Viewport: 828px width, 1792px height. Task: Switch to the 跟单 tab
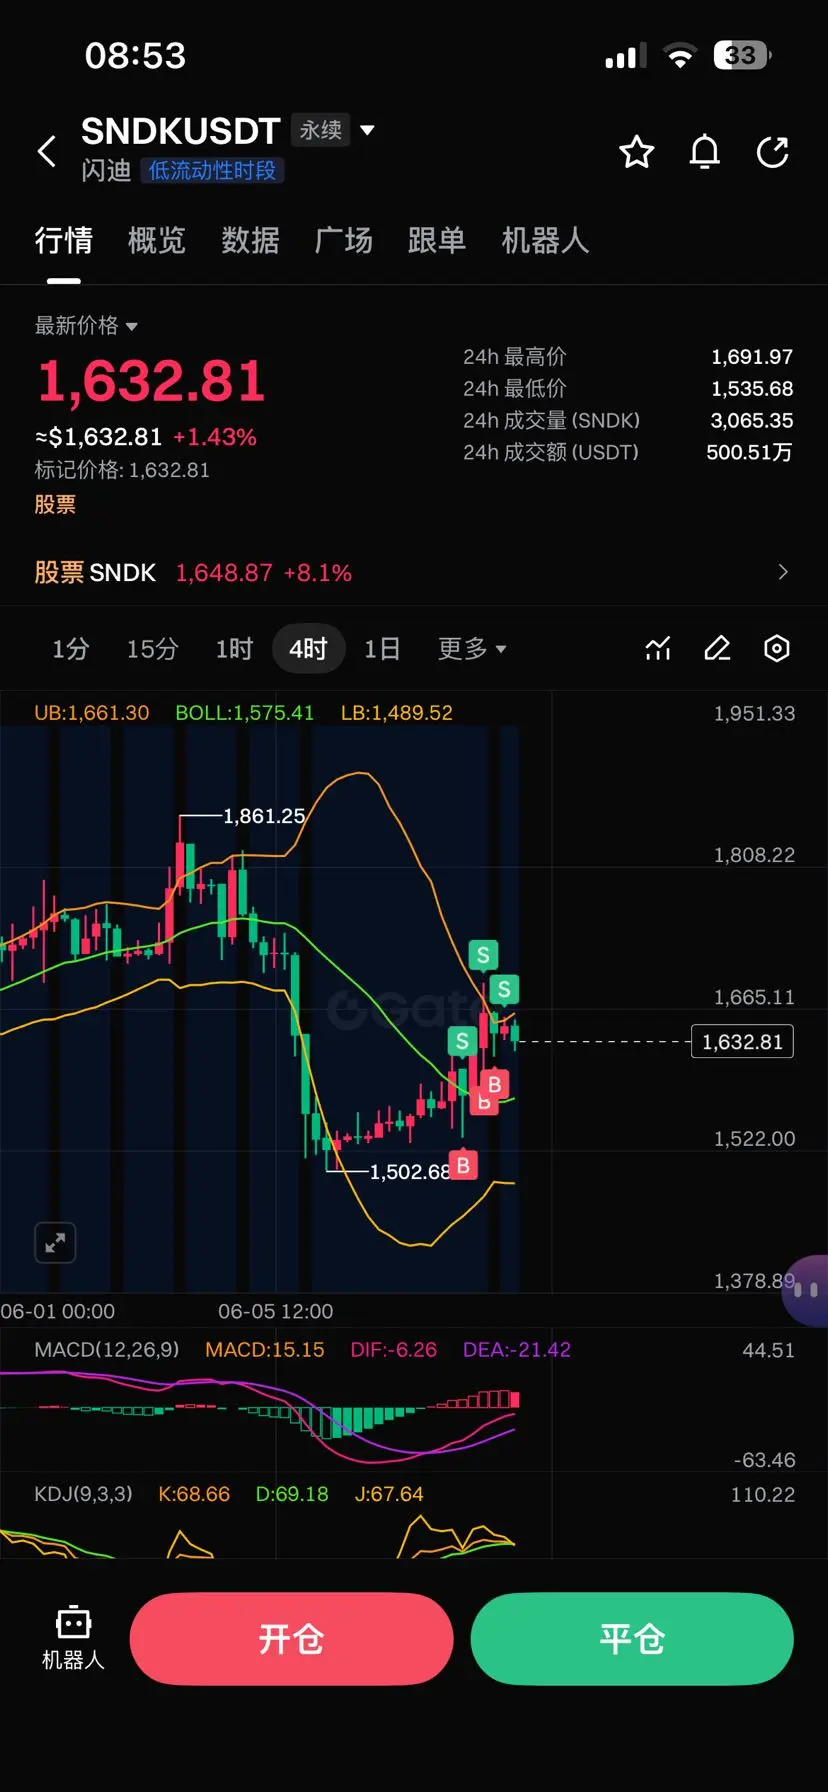tap(437, 240)
